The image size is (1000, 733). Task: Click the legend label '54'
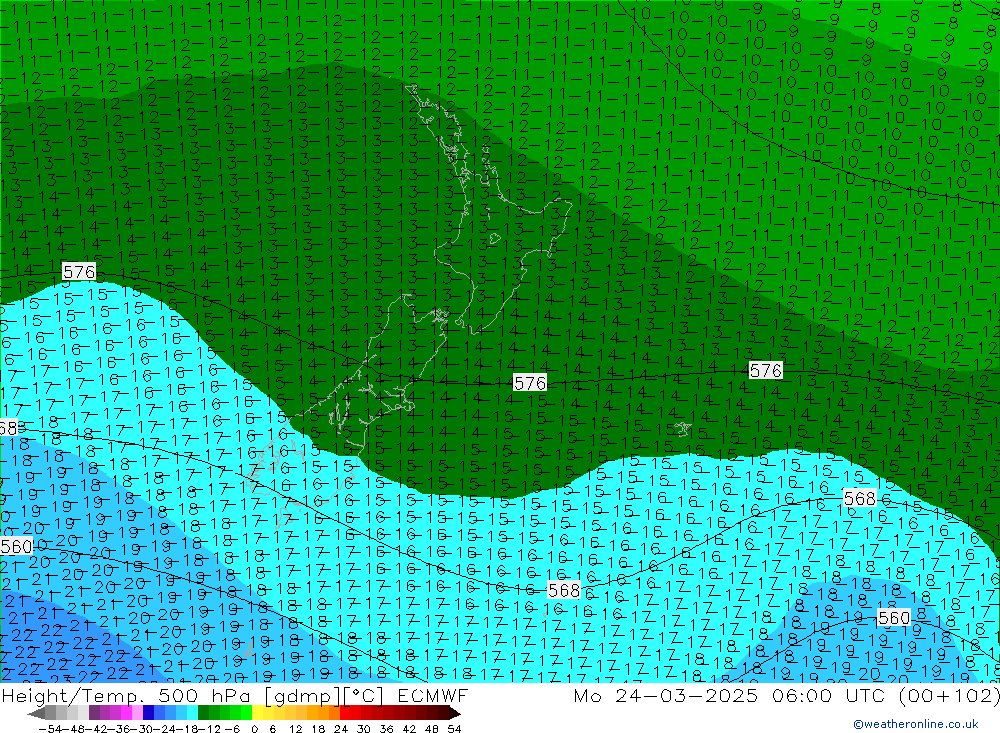[x=454, y=729]
